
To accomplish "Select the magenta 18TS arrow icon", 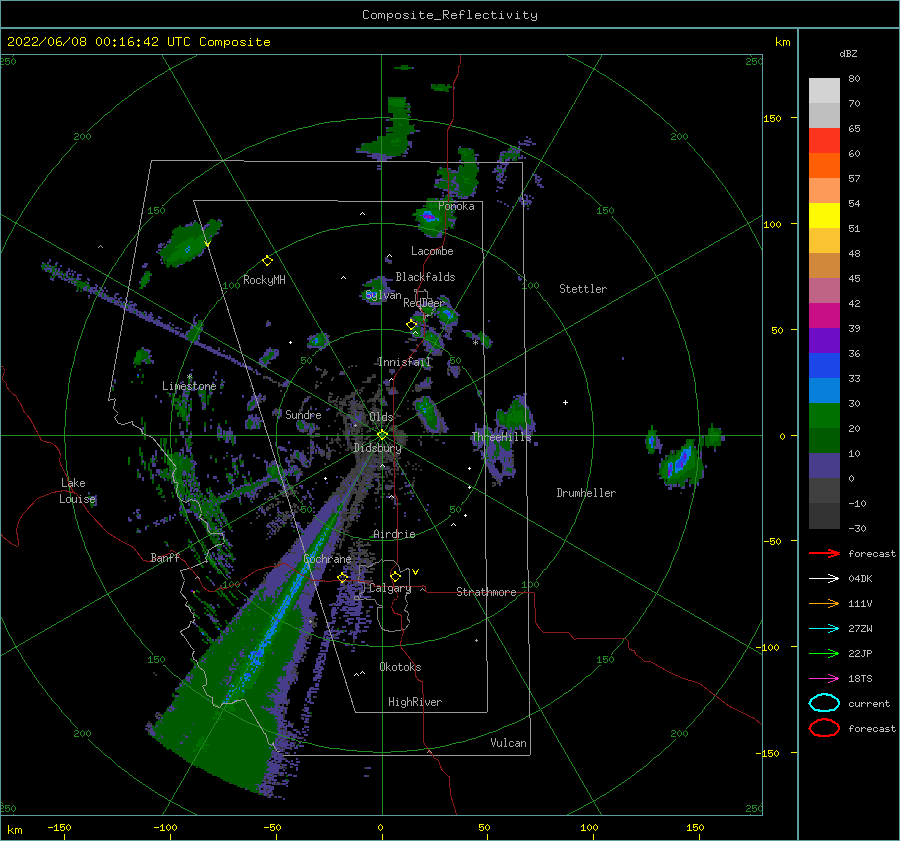I will click(x=824, y=679).
